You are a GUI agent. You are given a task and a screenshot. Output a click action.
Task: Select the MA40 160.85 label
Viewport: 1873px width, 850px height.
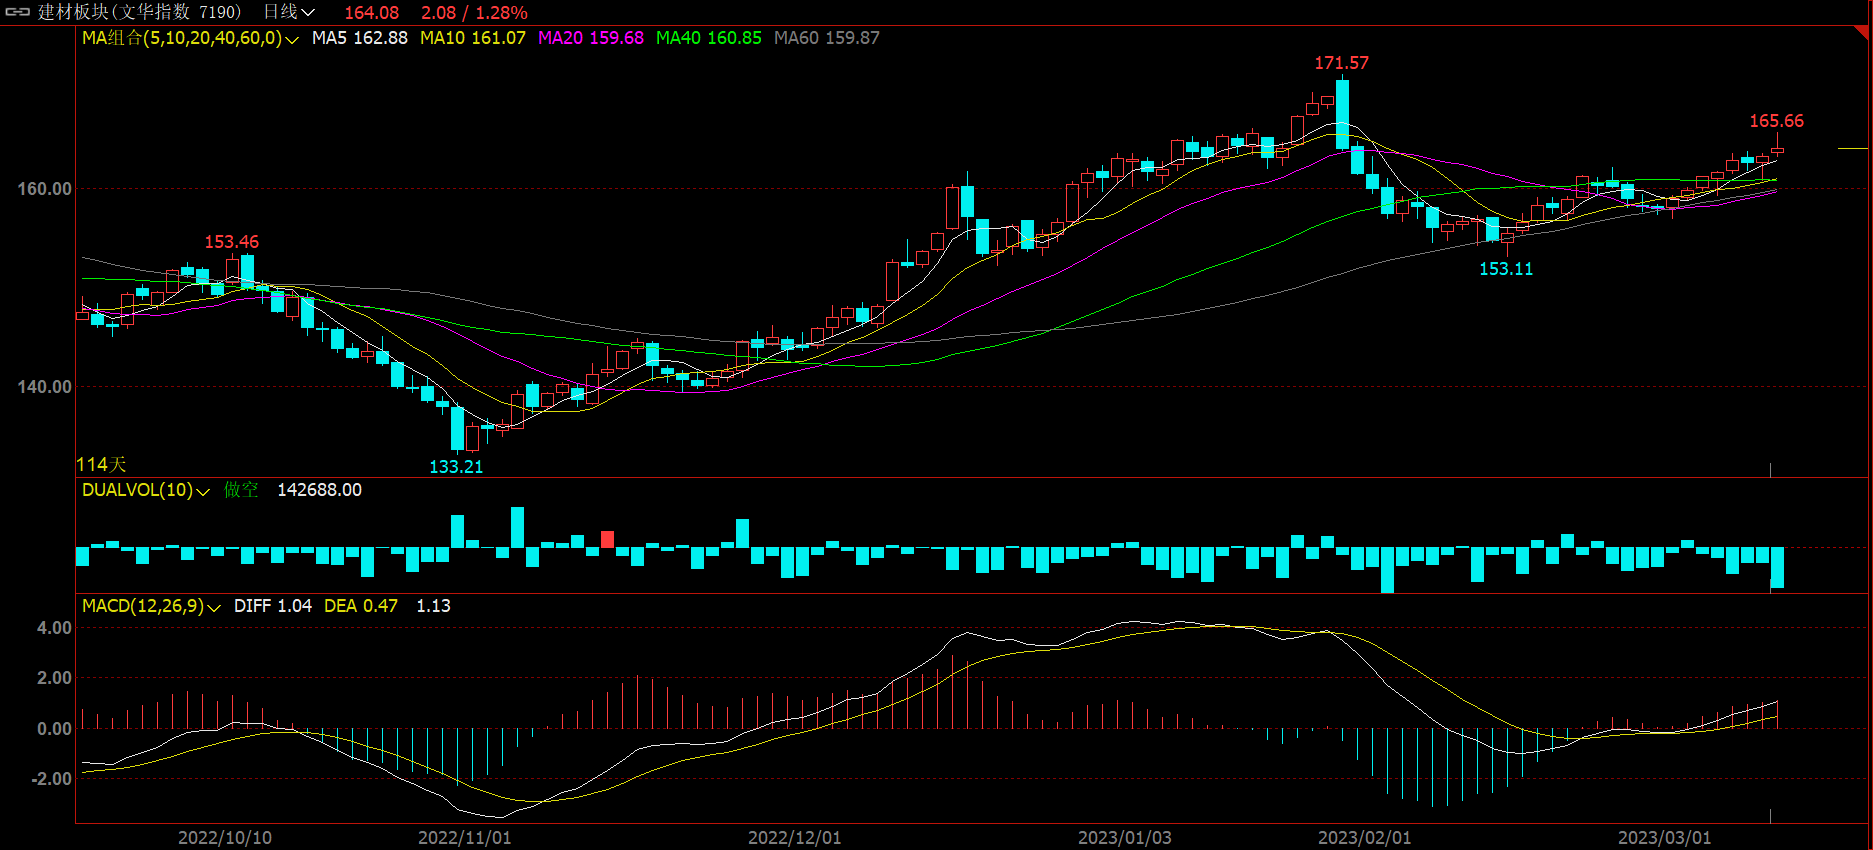coord(709,38)
